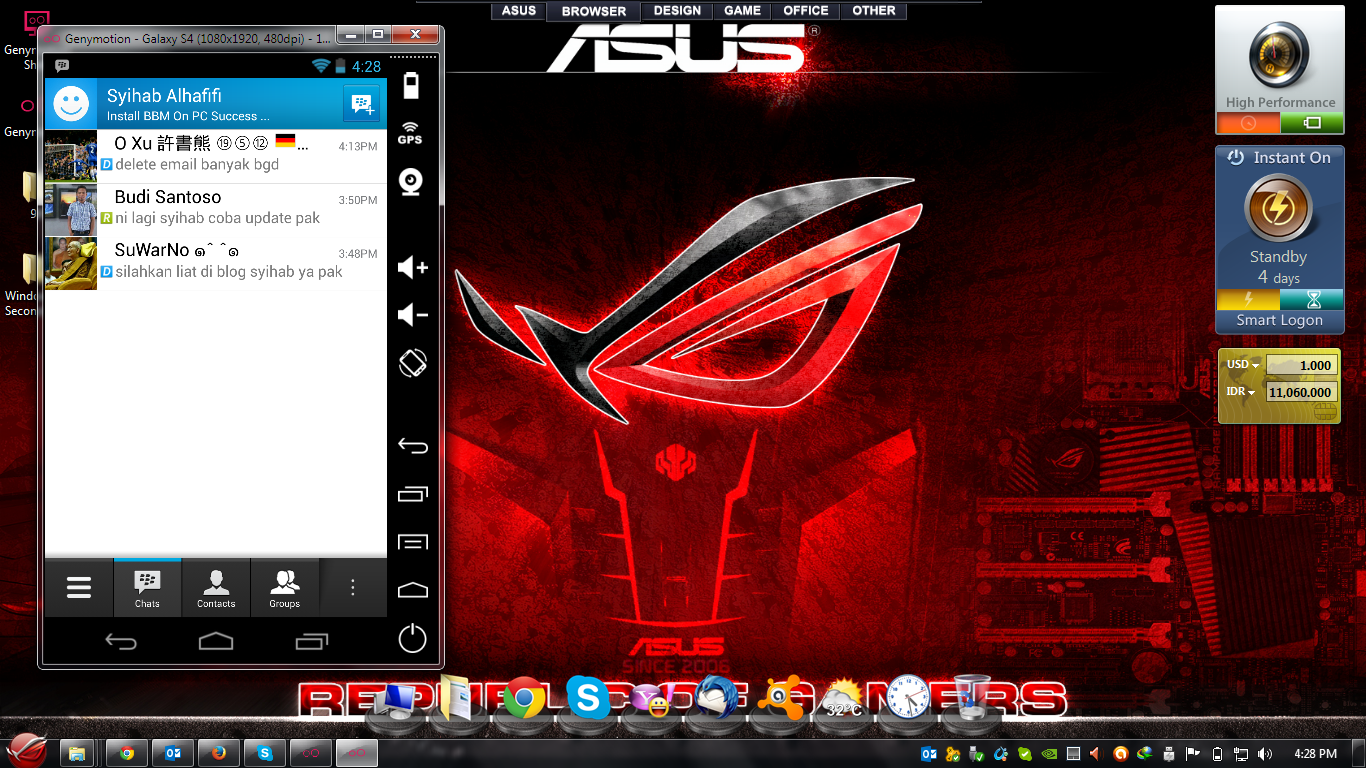Switch to the green battery saving mode

pyautogui.click(x=1312, y=123)
